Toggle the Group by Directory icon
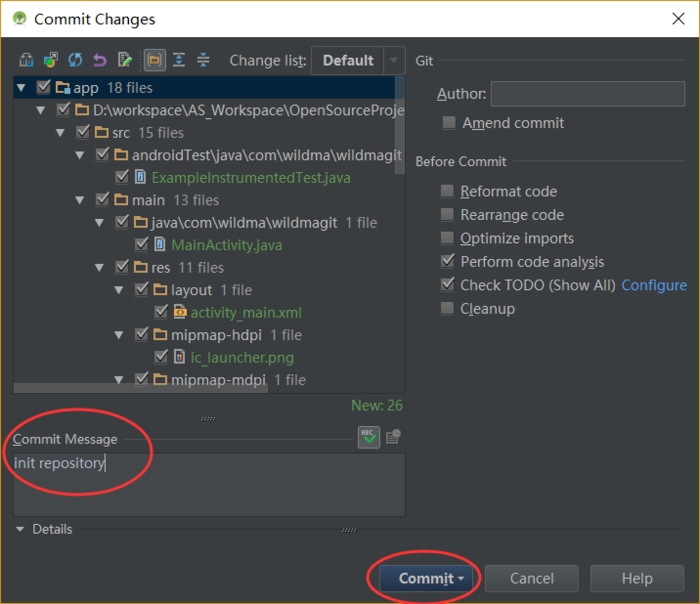700x604 pixels. click(x=154, y=60)
